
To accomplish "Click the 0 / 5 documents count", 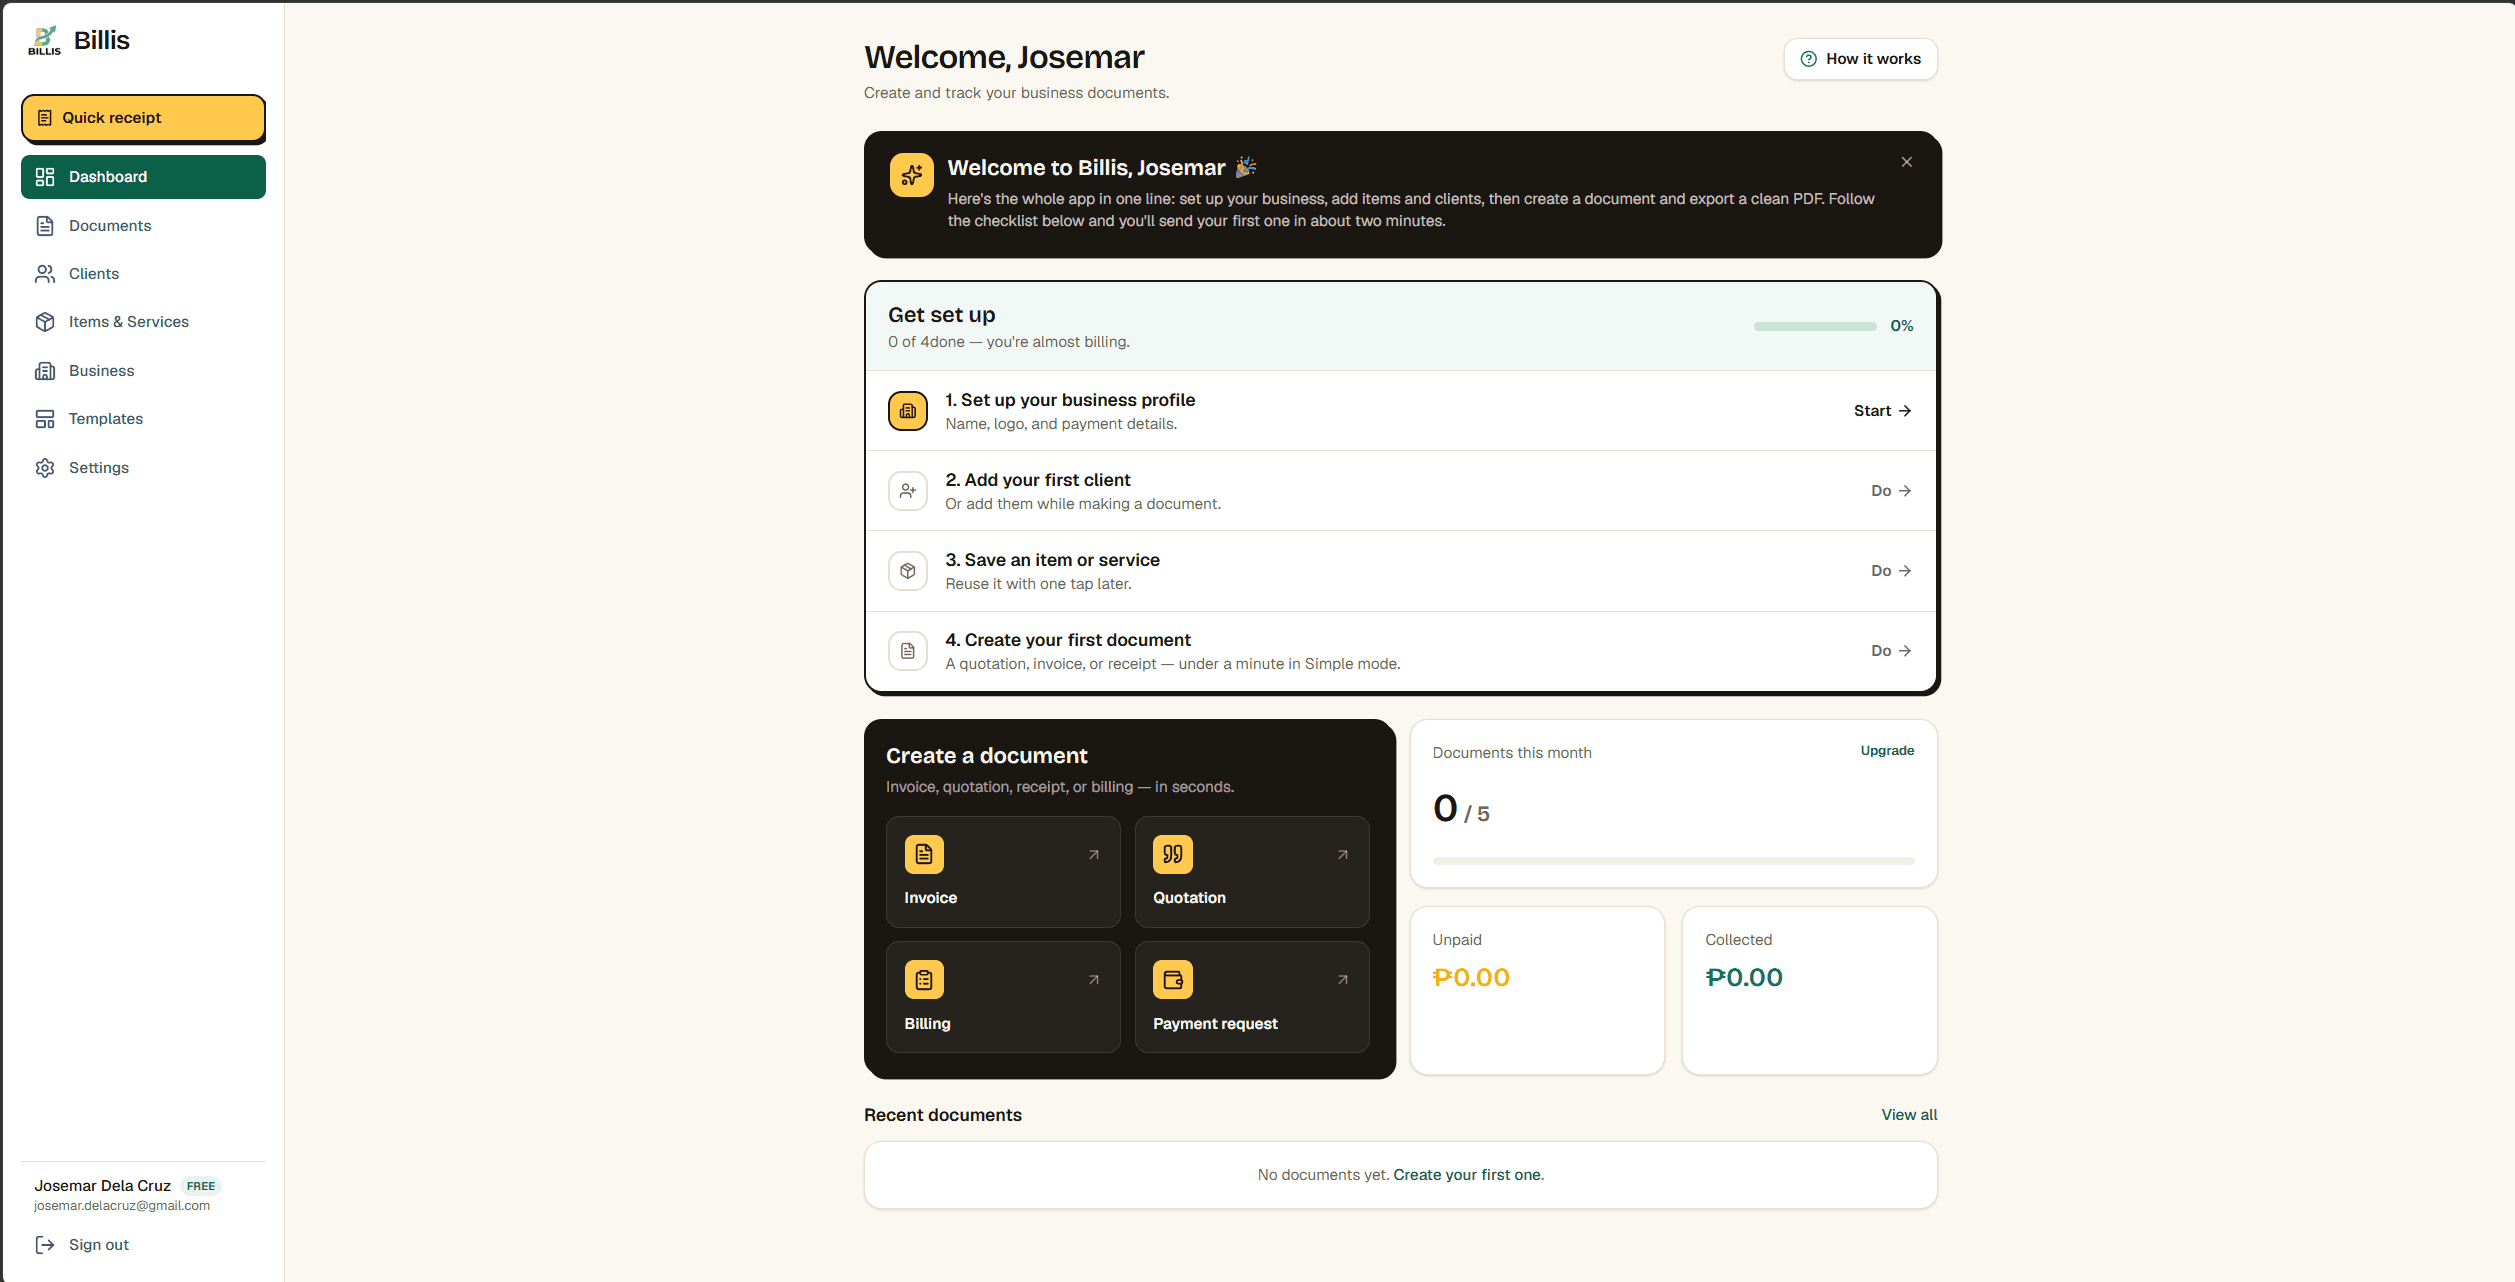I will [x=1461, y=809].
